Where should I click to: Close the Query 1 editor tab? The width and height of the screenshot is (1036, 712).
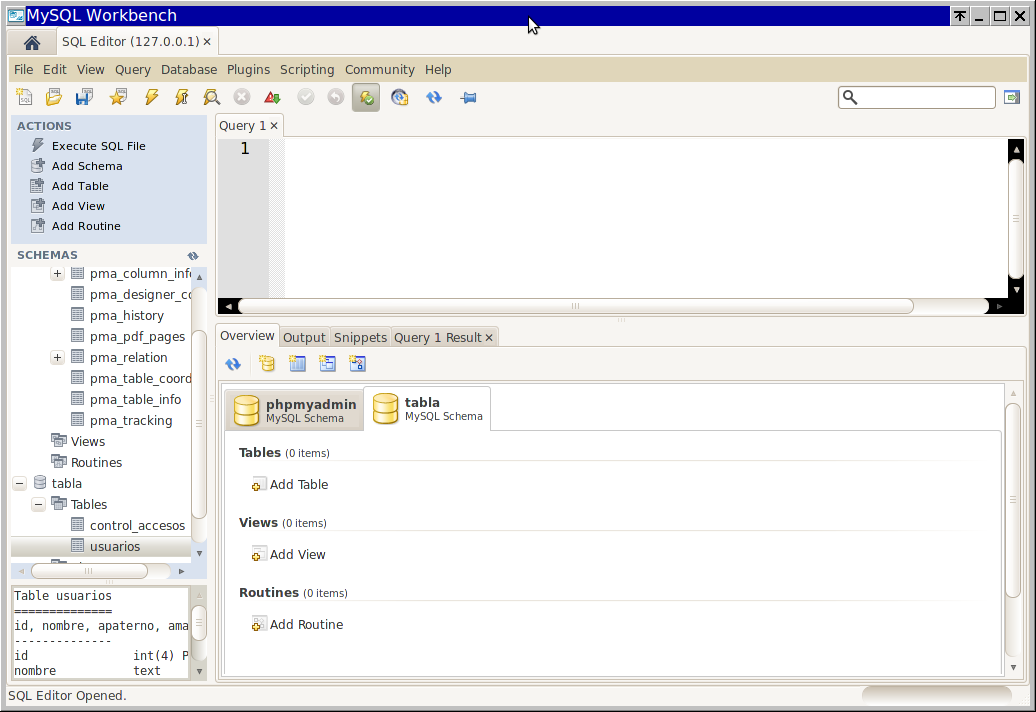pos(274,125)
